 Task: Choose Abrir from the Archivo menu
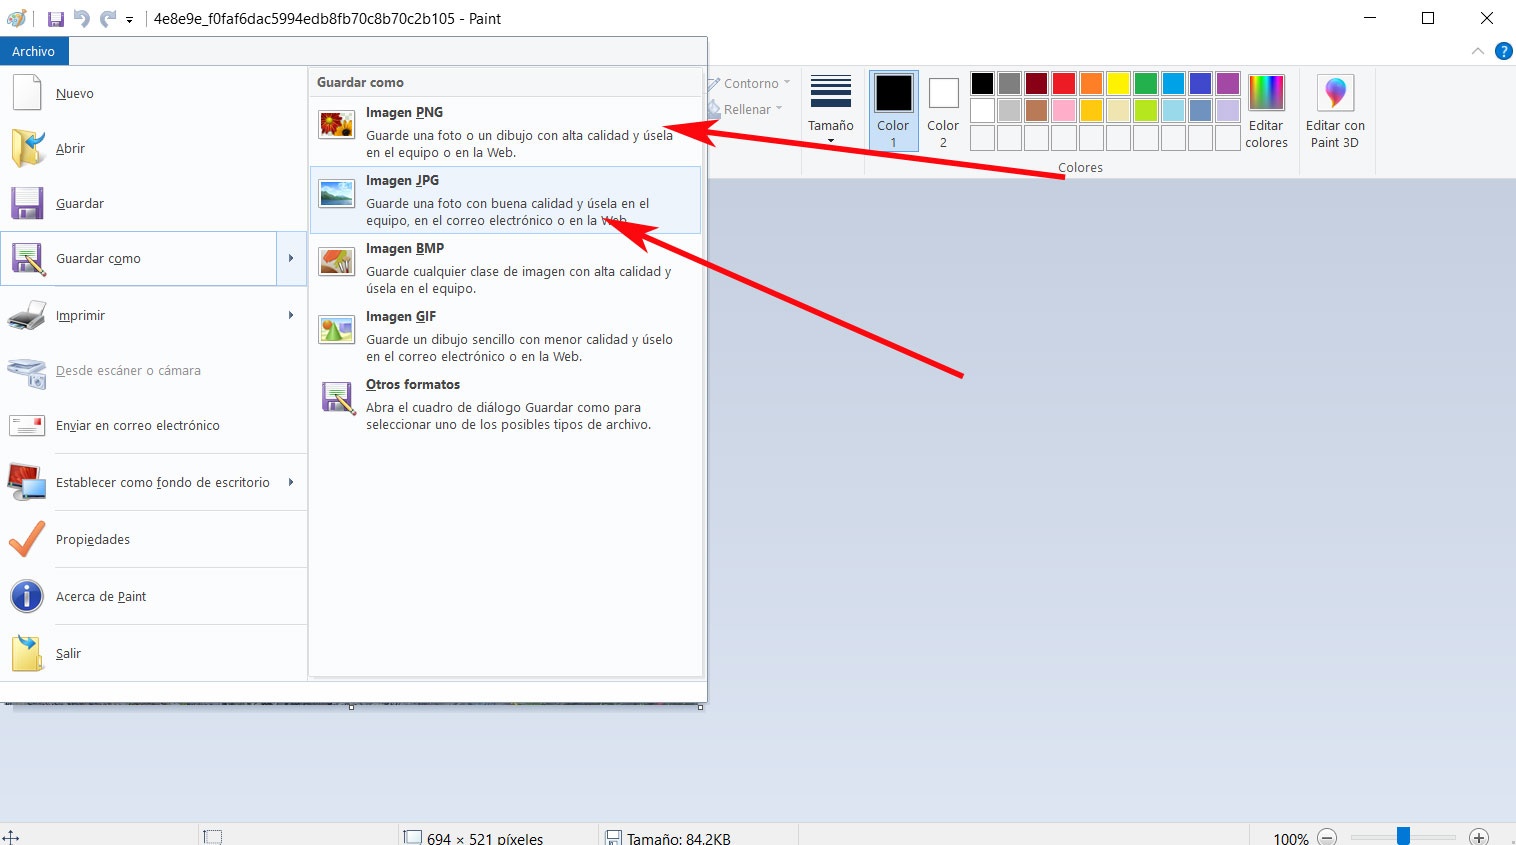pos(153,148)
